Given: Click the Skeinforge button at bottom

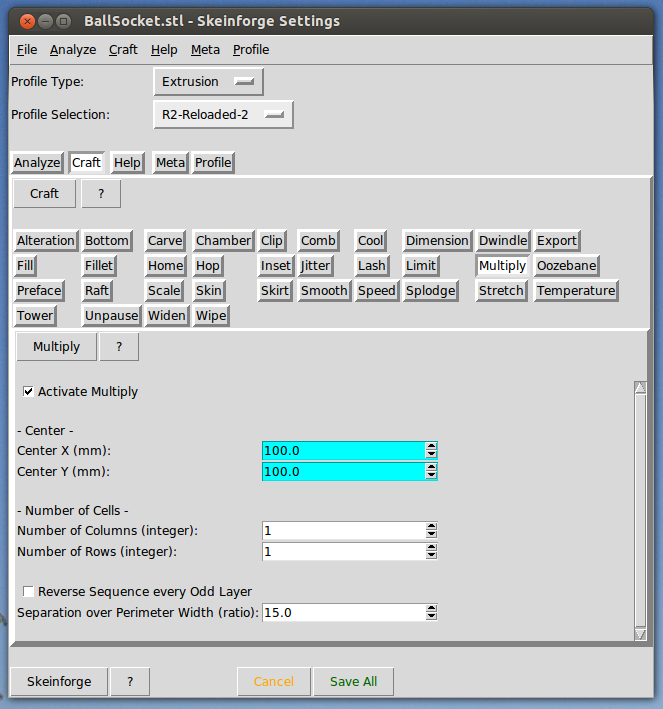Looking at the screenshot, I should pos(59,681).
